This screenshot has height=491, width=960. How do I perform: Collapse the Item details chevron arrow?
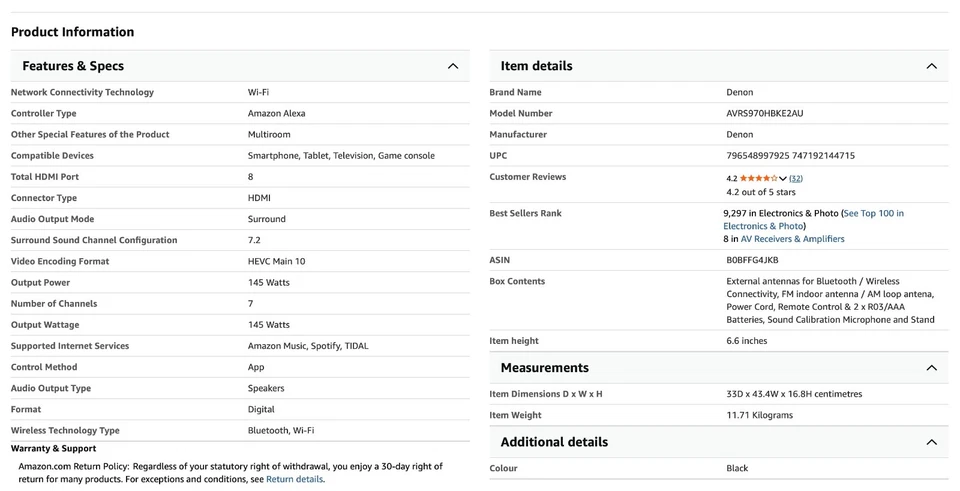[x=931, y=66]
